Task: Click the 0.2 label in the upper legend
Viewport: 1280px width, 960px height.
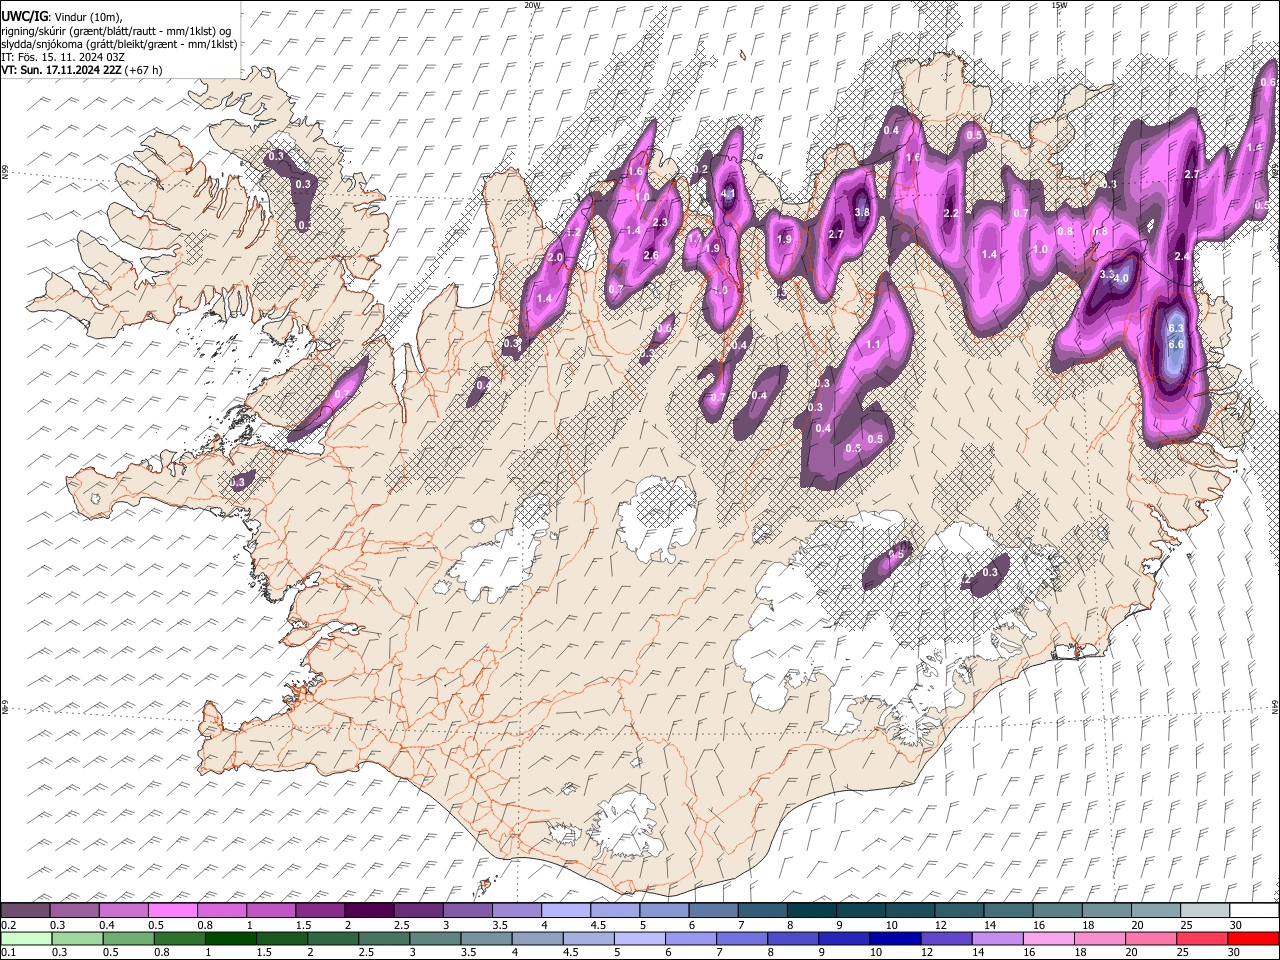Action: 8,924
